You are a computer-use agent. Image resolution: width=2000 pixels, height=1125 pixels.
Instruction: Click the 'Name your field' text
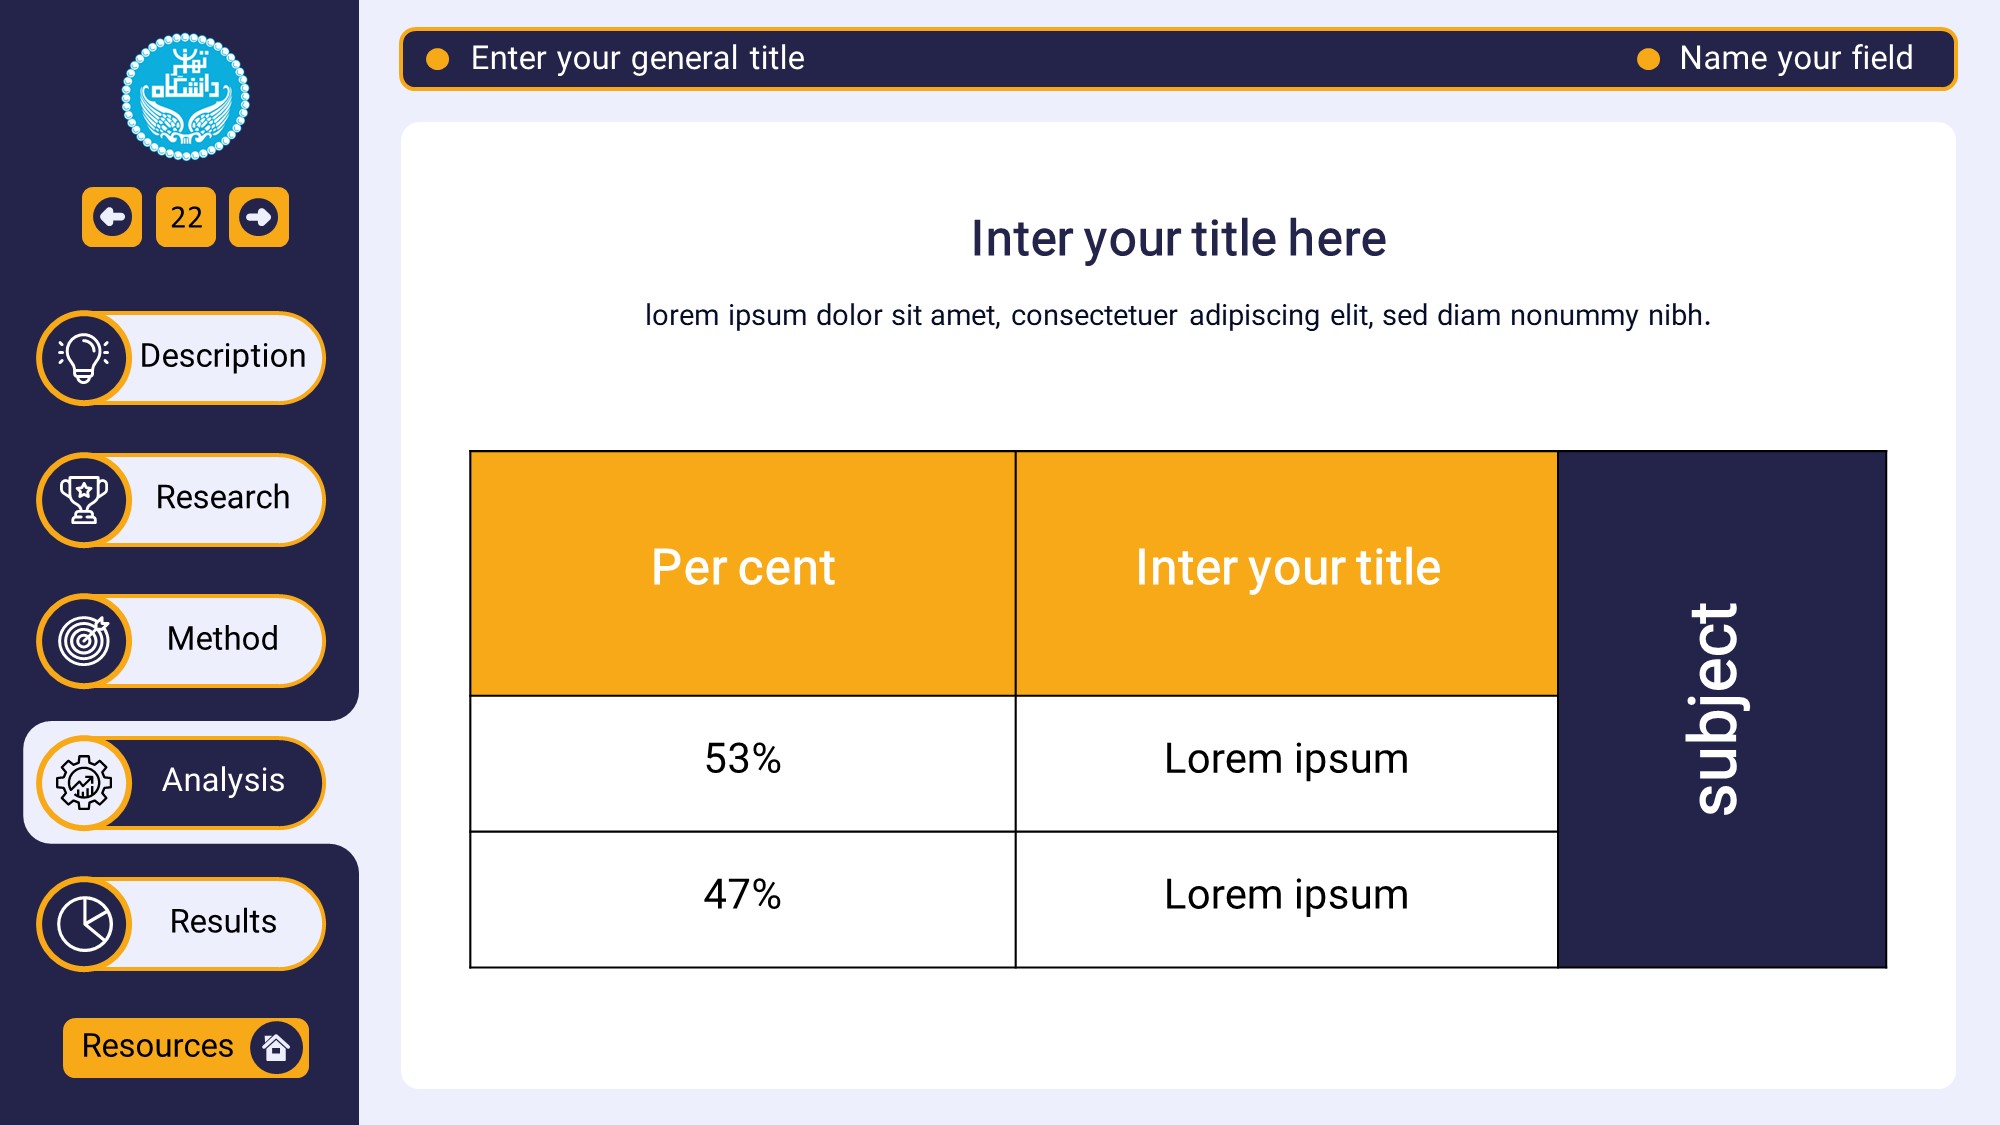point(1795,59)
